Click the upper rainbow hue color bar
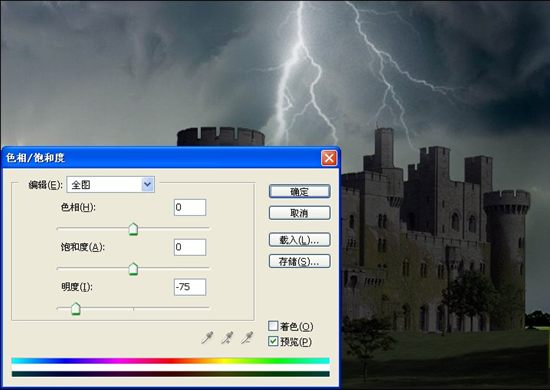Viewport: 550px width, 390px height. 170,361
